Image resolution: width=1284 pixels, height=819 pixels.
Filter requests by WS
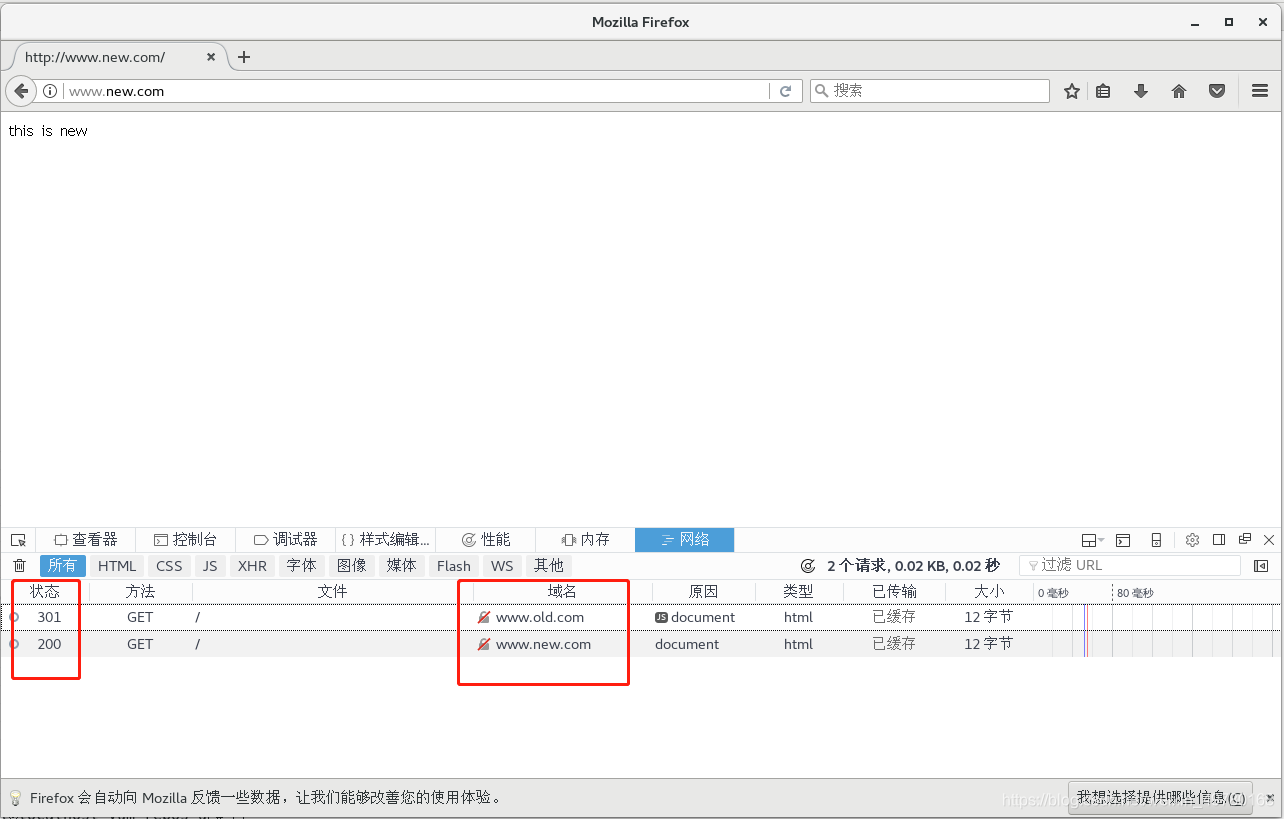(502, 566)
